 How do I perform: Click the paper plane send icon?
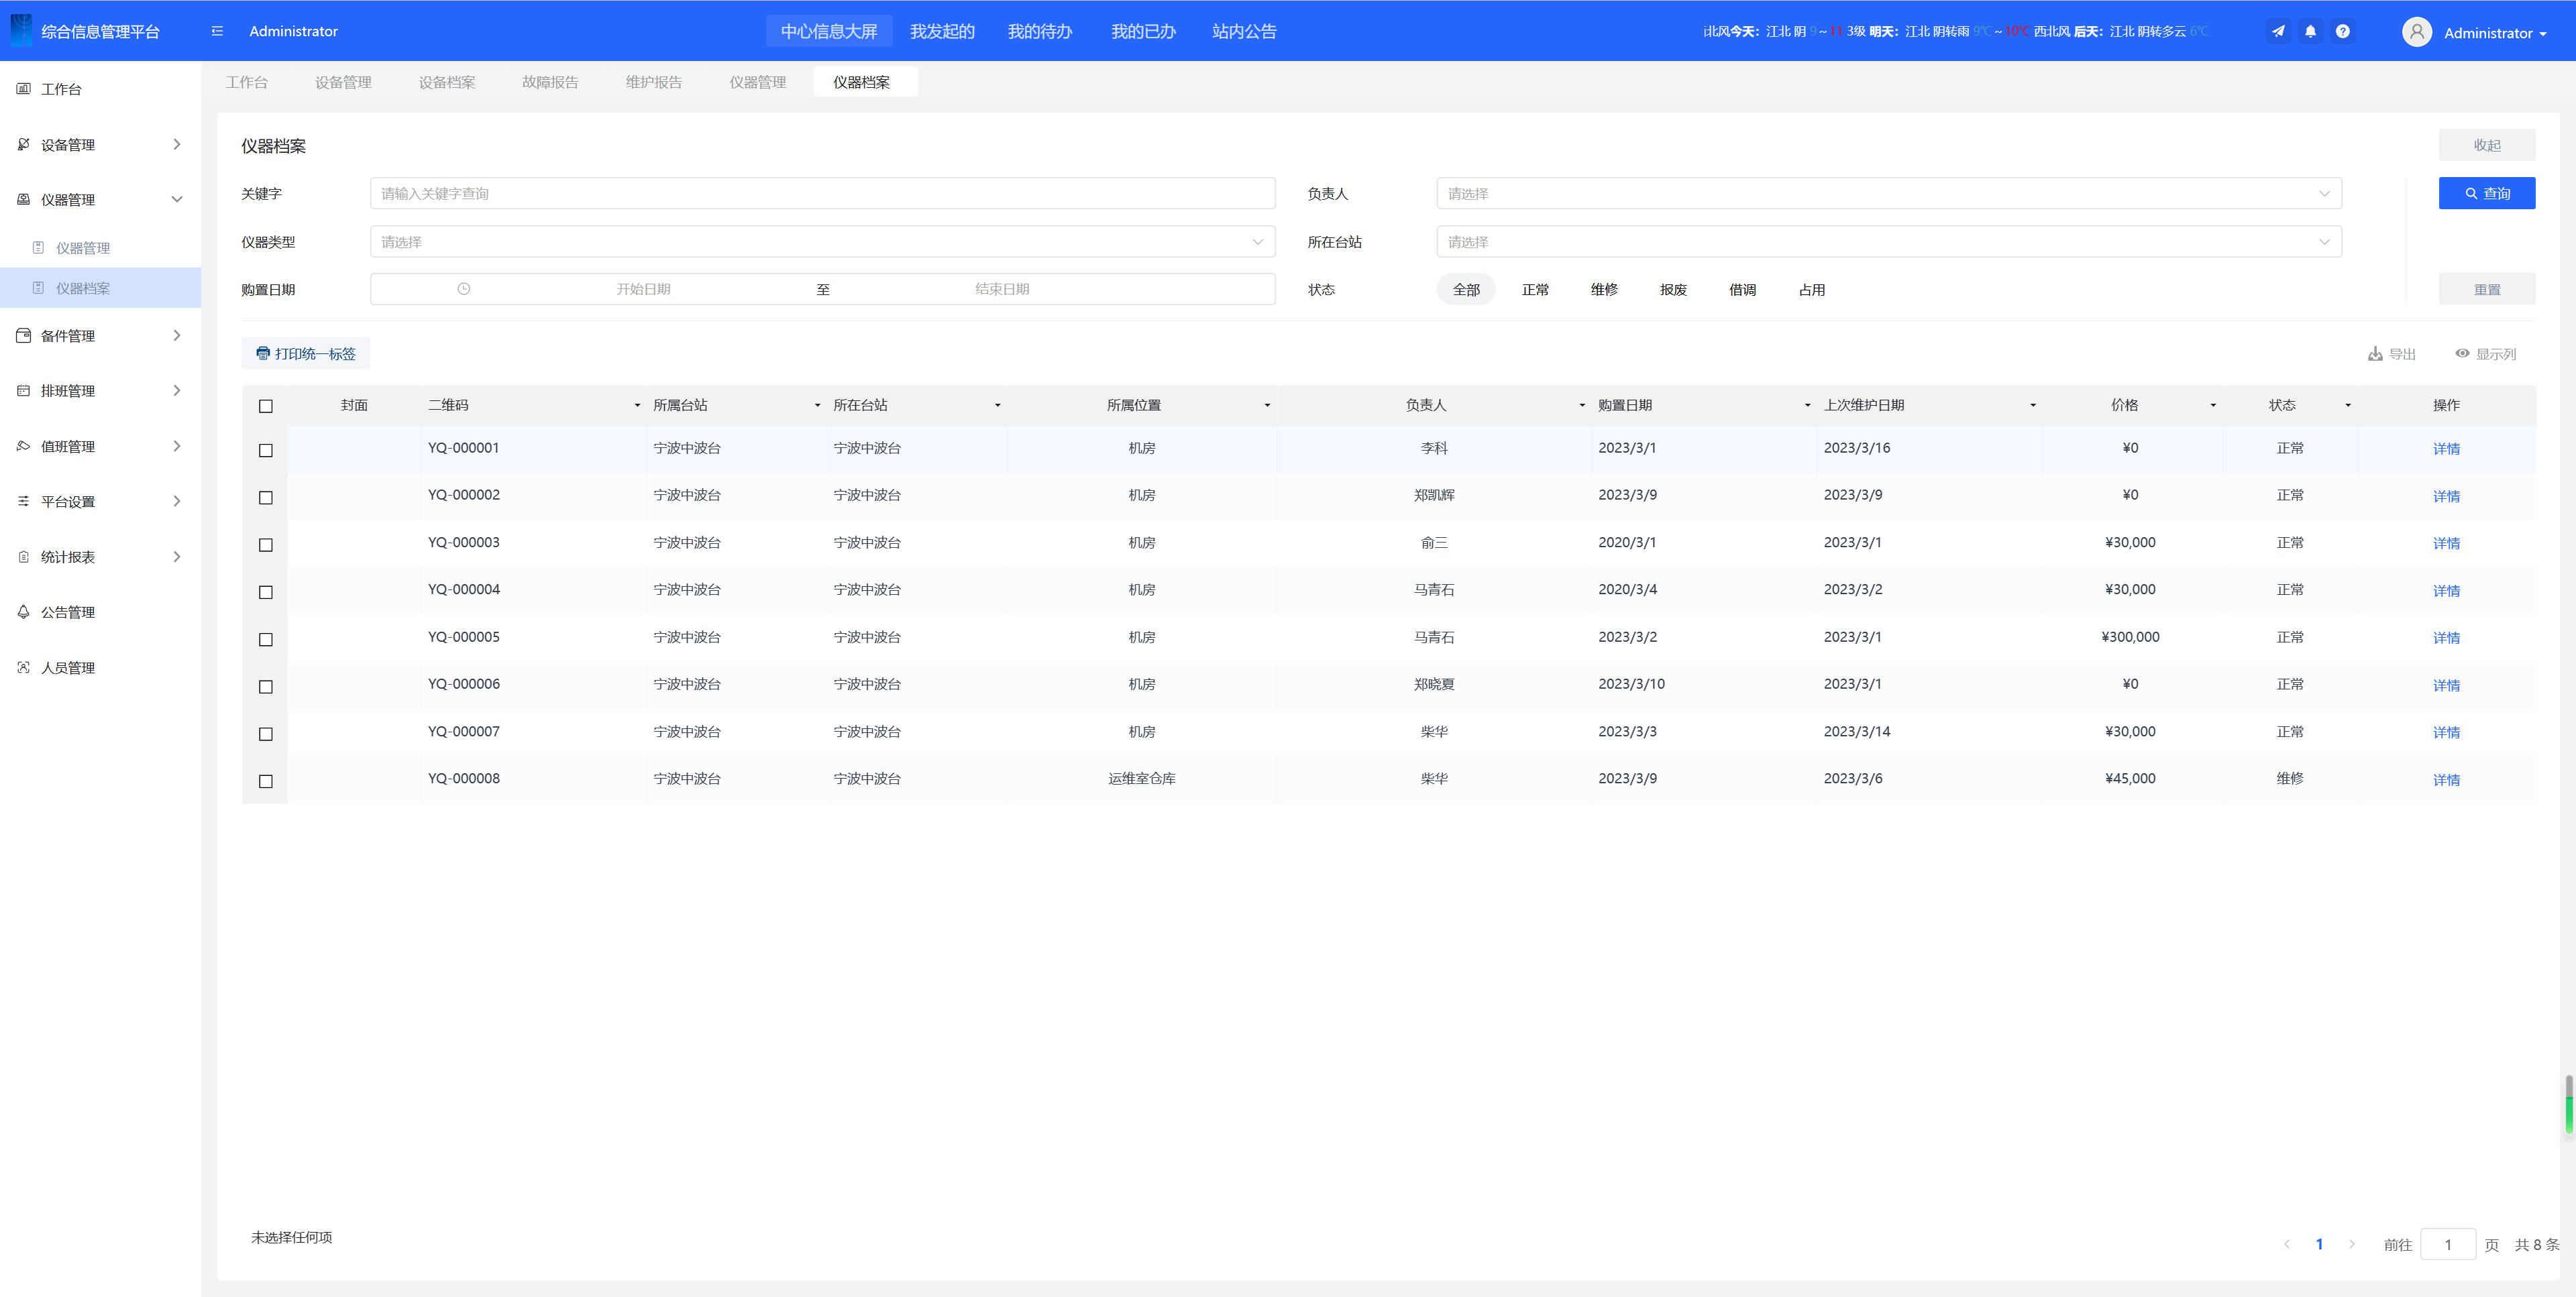2278,31
